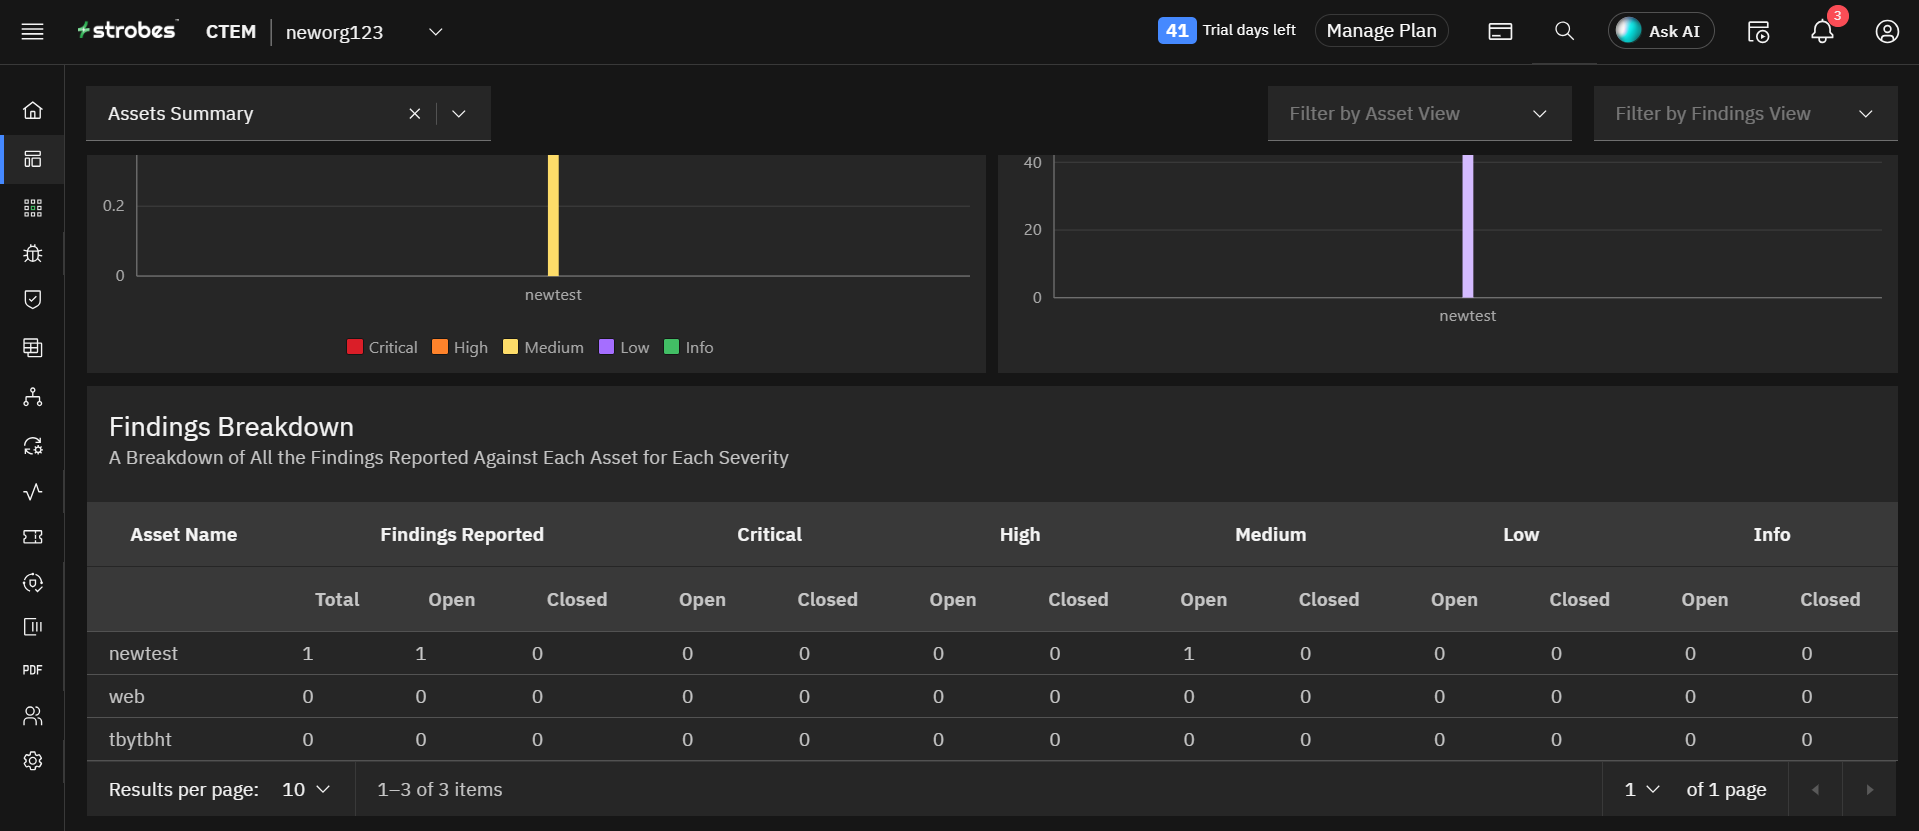
Task: Open Results per page dropdown
Action: tap(306, 790)
